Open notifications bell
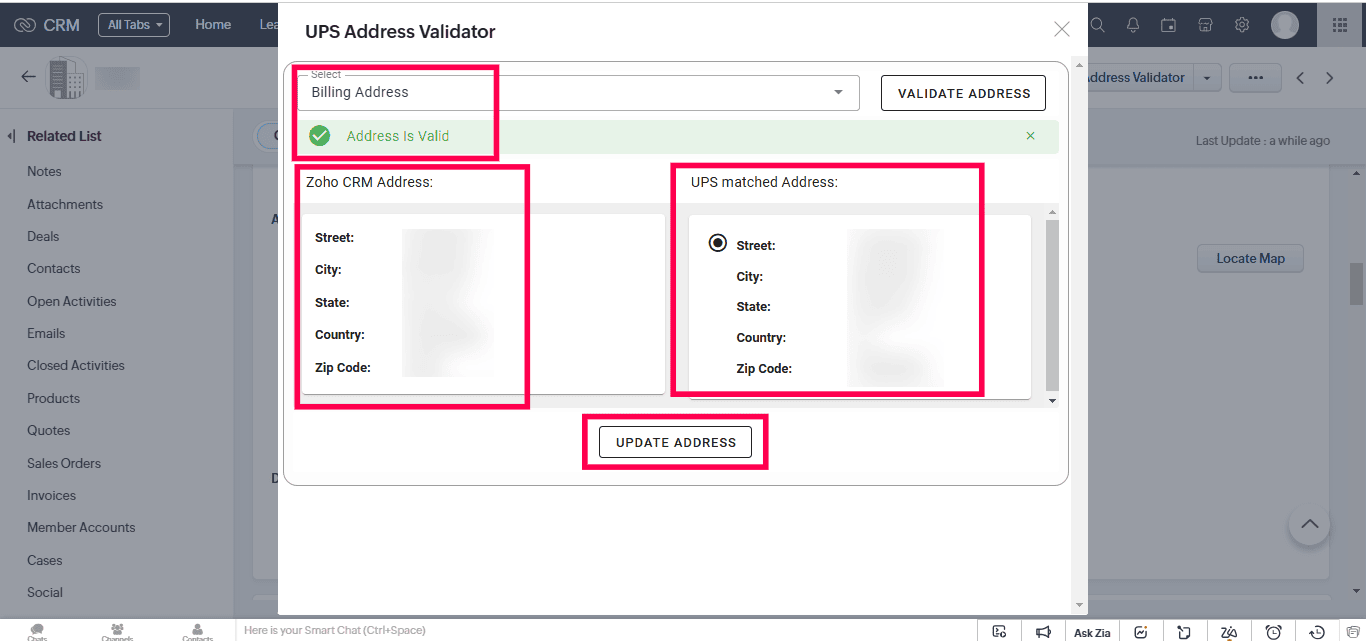The image size is (1366, 641). [1133, 25]
